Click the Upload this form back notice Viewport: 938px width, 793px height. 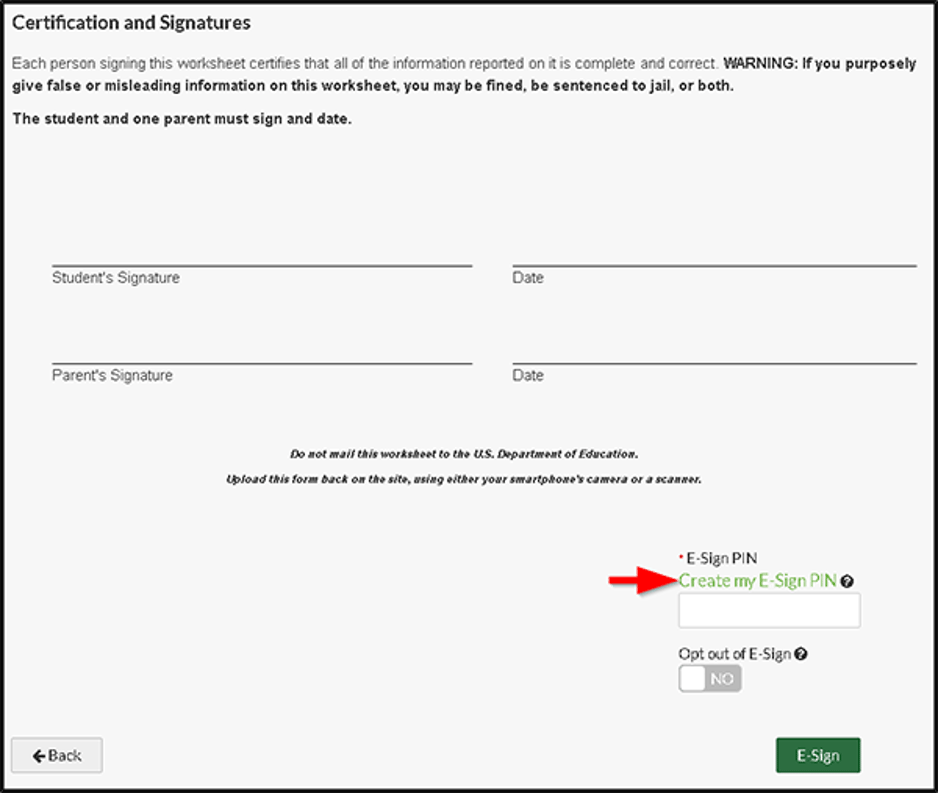point(464,479)
